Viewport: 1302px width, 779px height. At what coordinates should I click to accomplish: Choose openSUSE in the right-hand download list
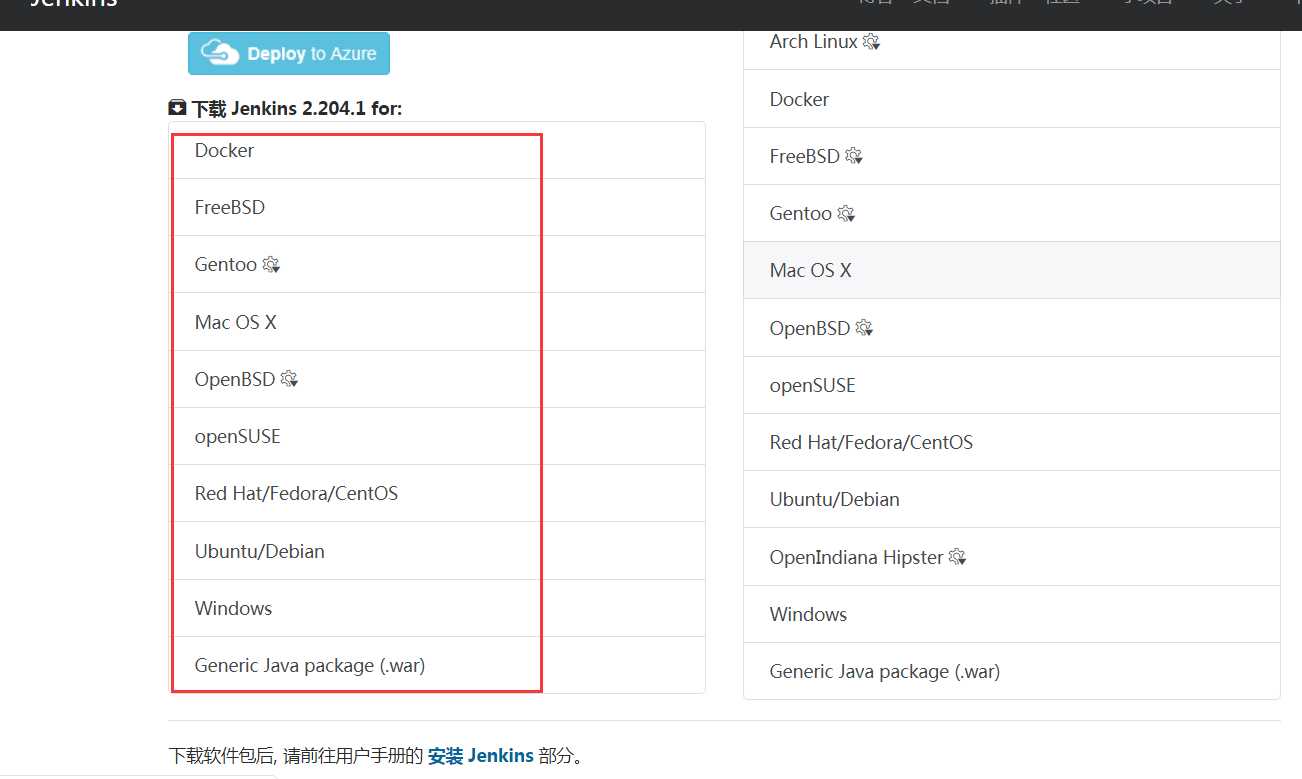coord(1012,385)
